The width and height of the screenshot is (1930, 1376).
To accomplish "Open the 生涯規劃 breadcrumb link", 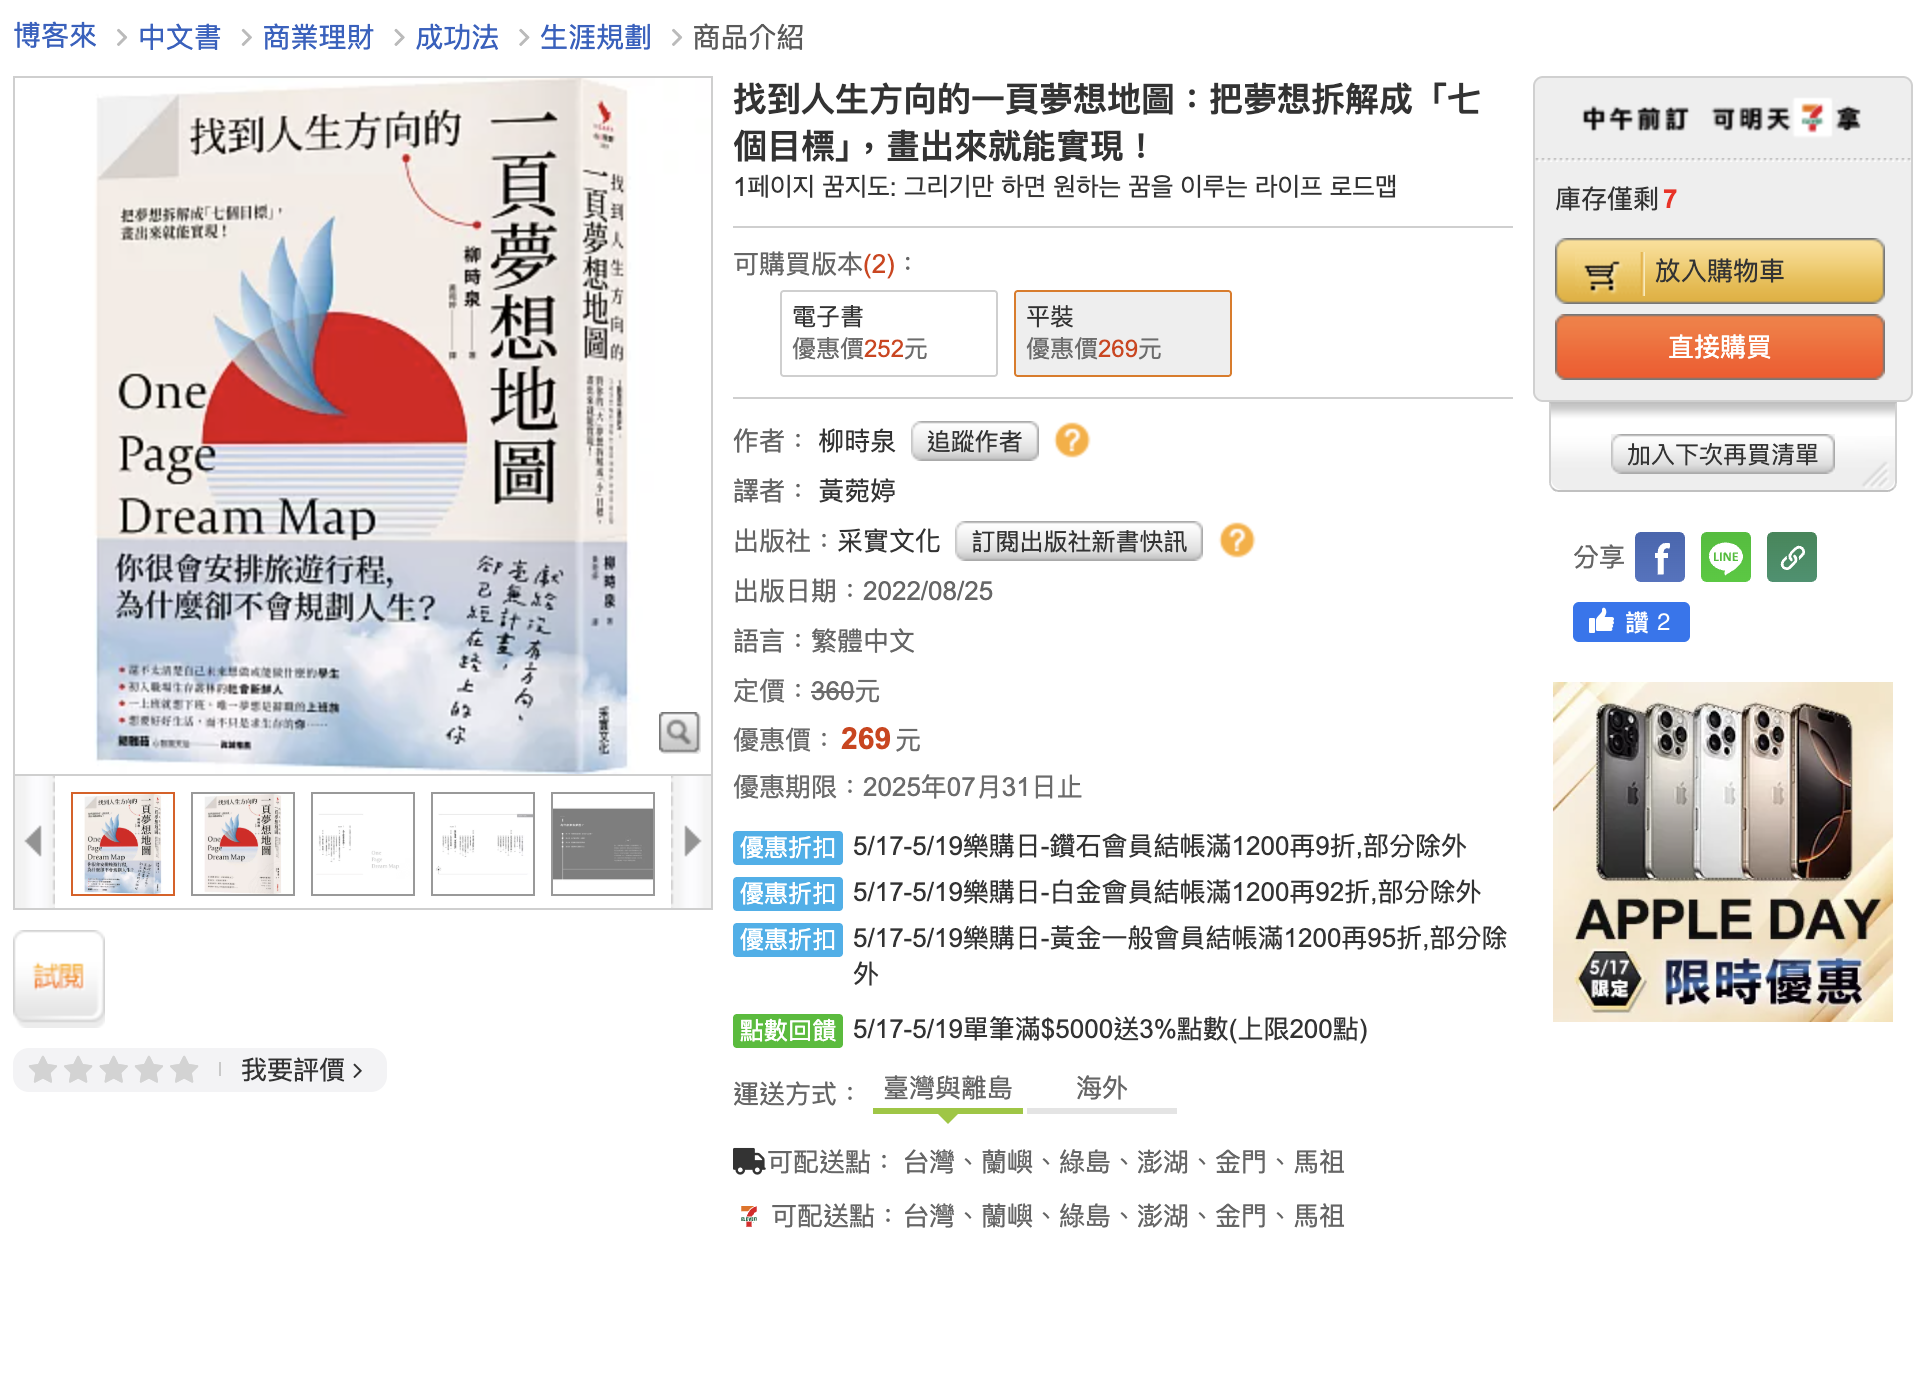I will (x=595, y=37).
